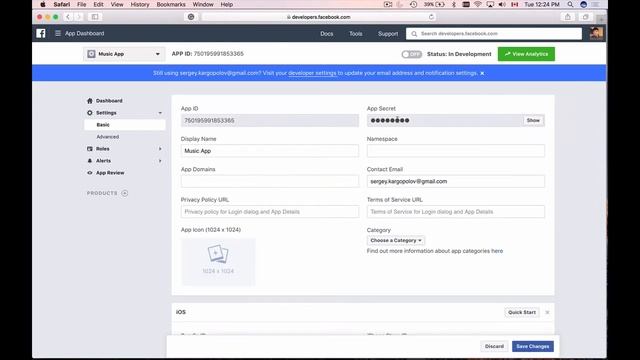Click the developers.facebook.com search box
This screenshot has width=640, height=360.
pos(494,34)
